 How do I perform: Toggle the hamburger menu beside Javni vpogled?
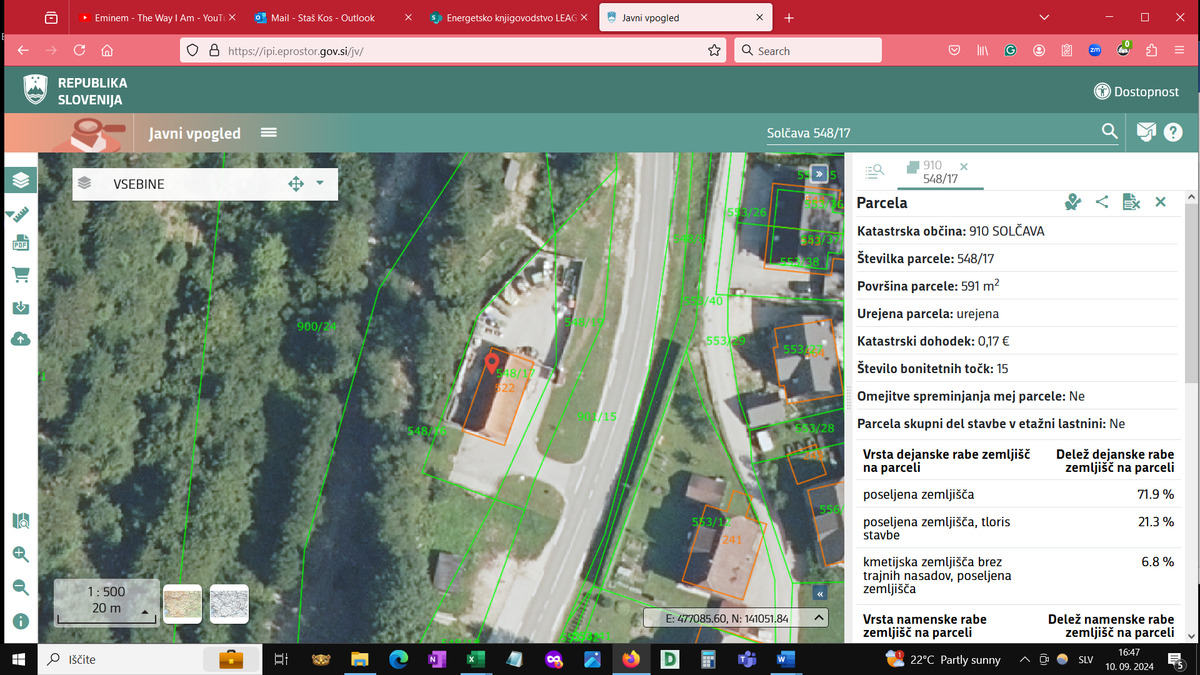tap(268, 133)
